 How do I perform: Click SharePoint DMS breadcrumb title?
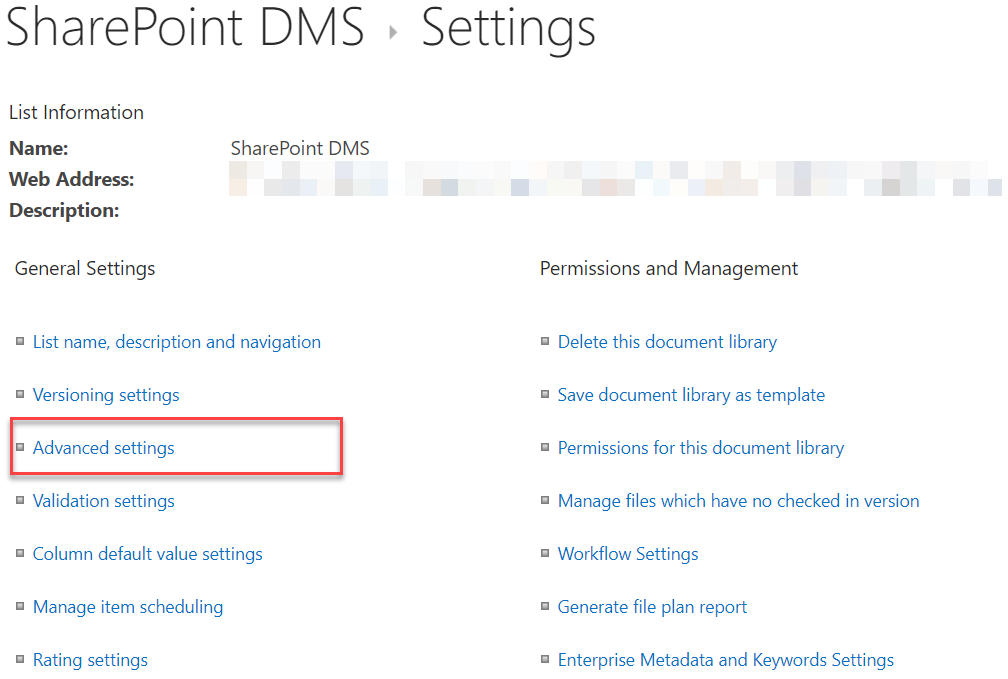click(x=185, y=27)
